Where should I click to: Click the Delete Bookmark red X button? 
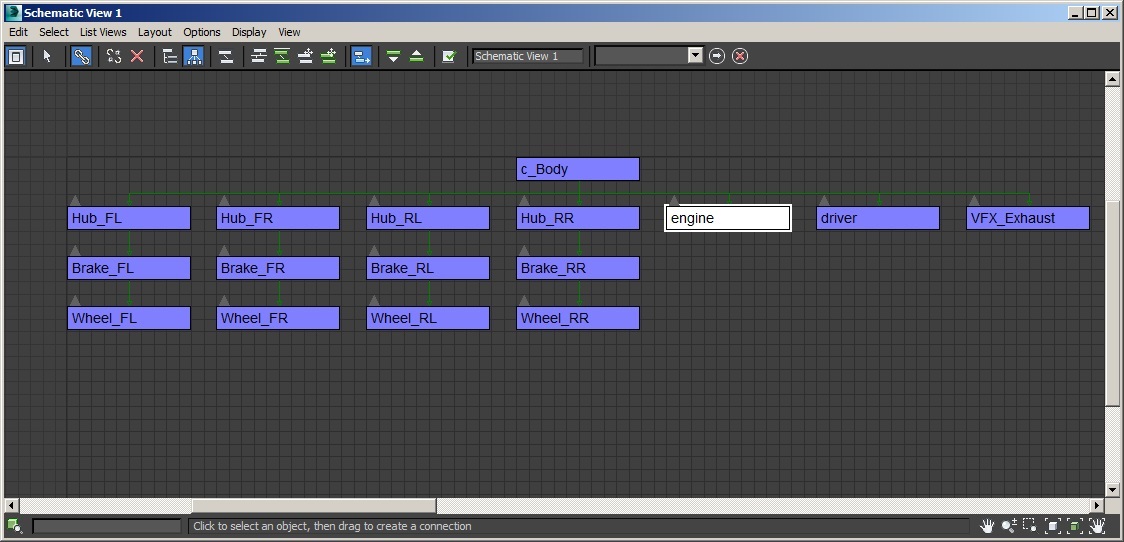coord(740,56)
